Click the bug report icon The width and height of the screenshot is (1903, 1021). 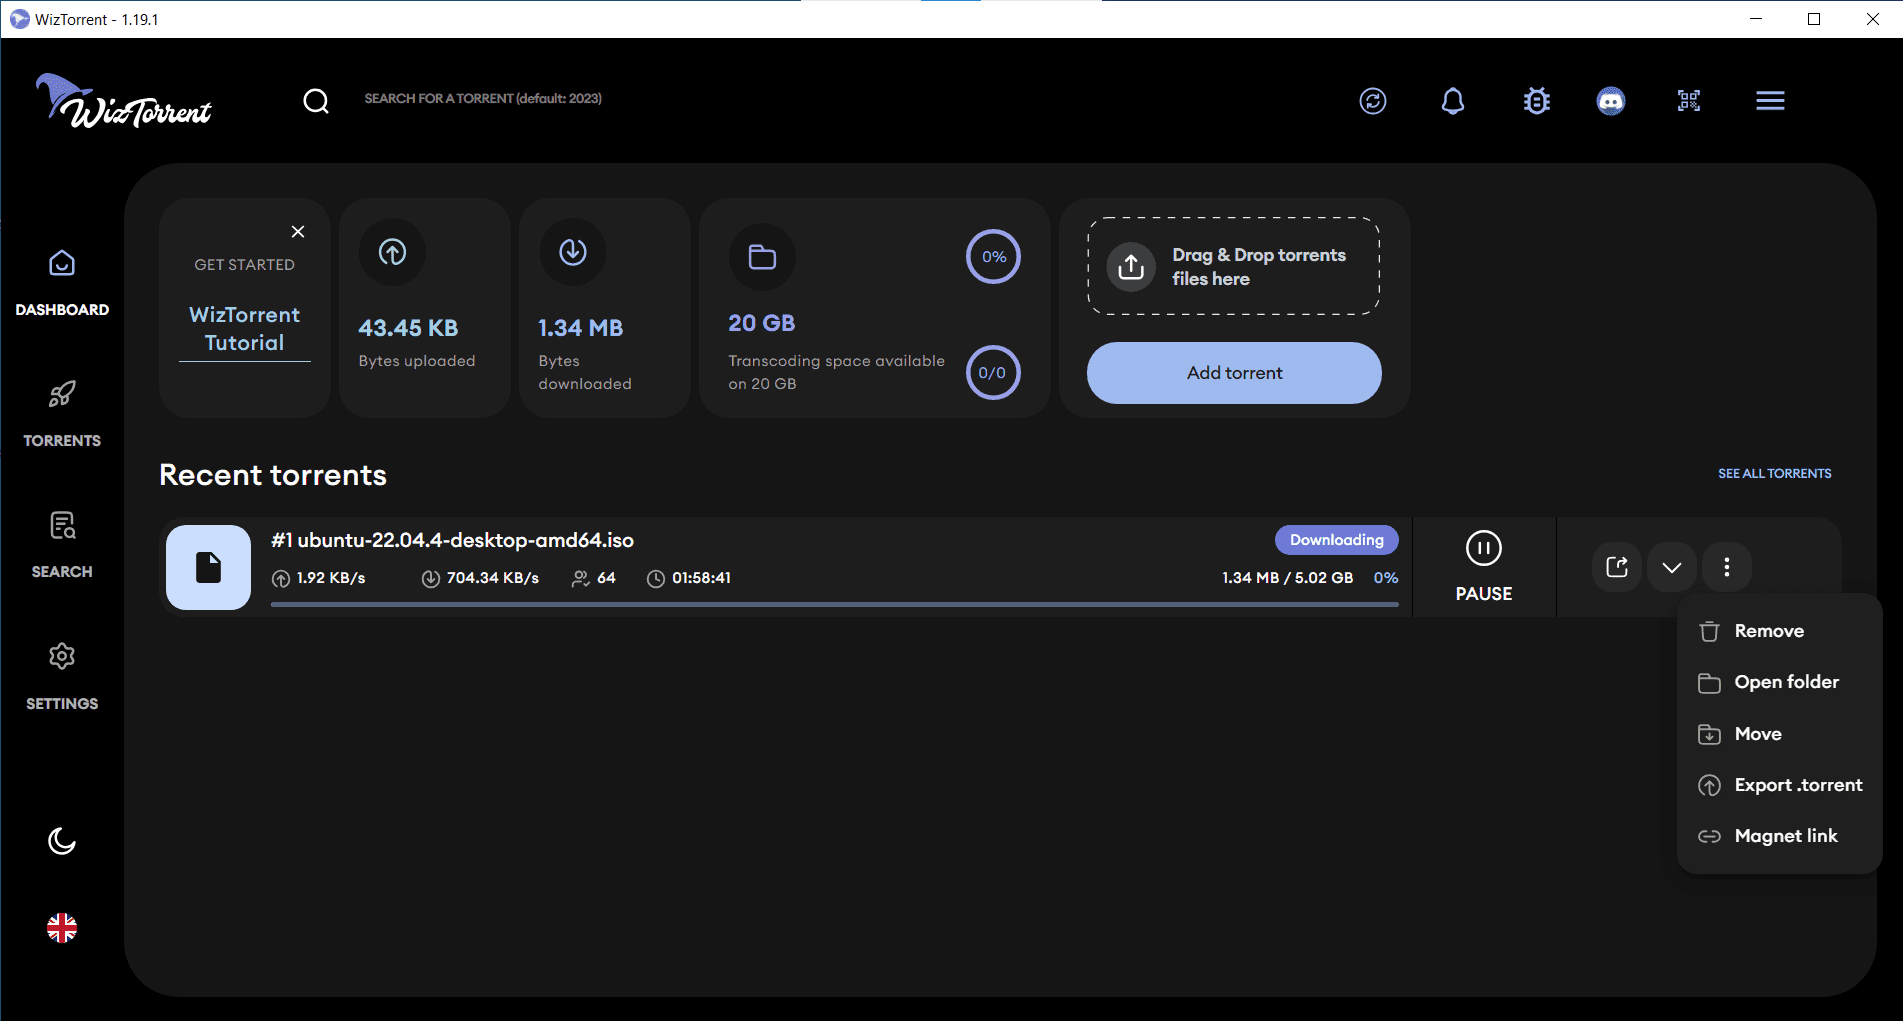tap(1537, 101)
